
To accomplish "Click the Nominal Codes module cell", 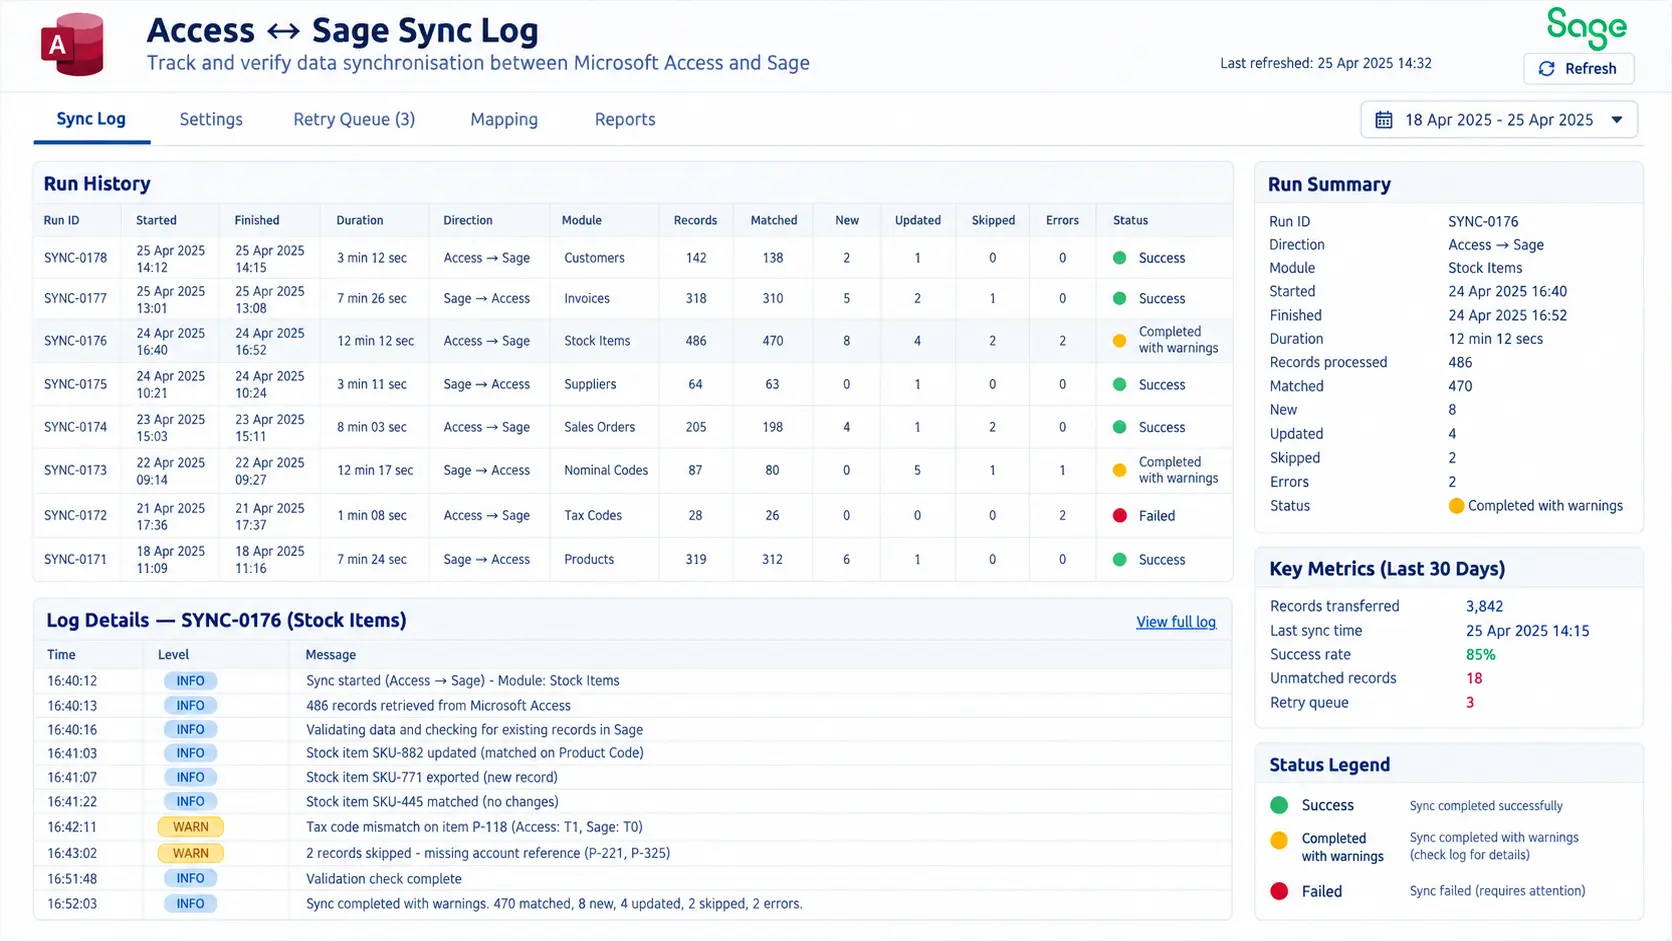I will 606,470.
